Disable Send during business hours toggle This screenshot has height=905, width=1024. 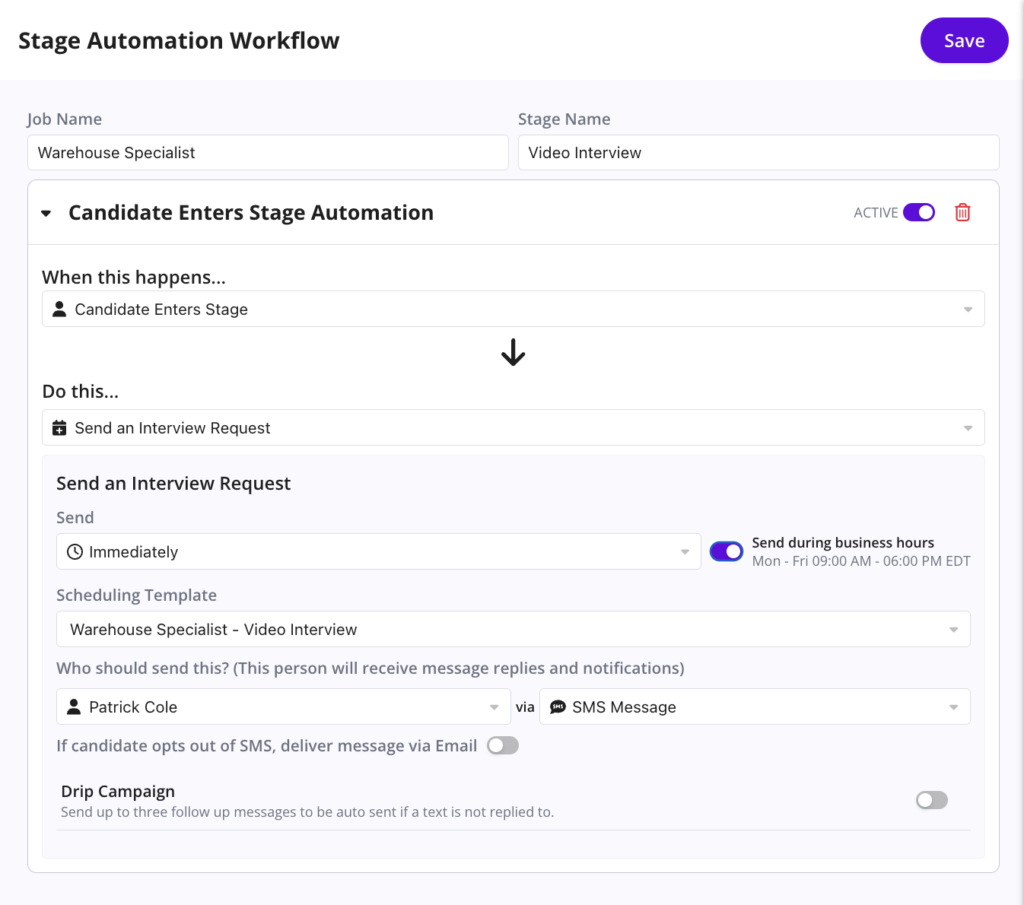point(726,551)
